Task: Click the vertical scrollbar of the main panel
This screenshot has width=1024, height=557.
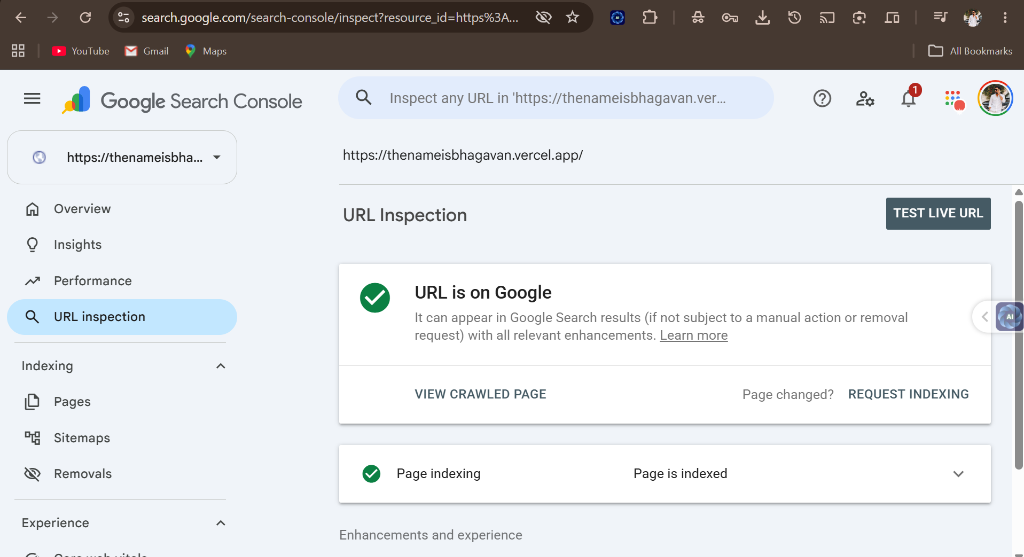Action: tap(1018, 334)
